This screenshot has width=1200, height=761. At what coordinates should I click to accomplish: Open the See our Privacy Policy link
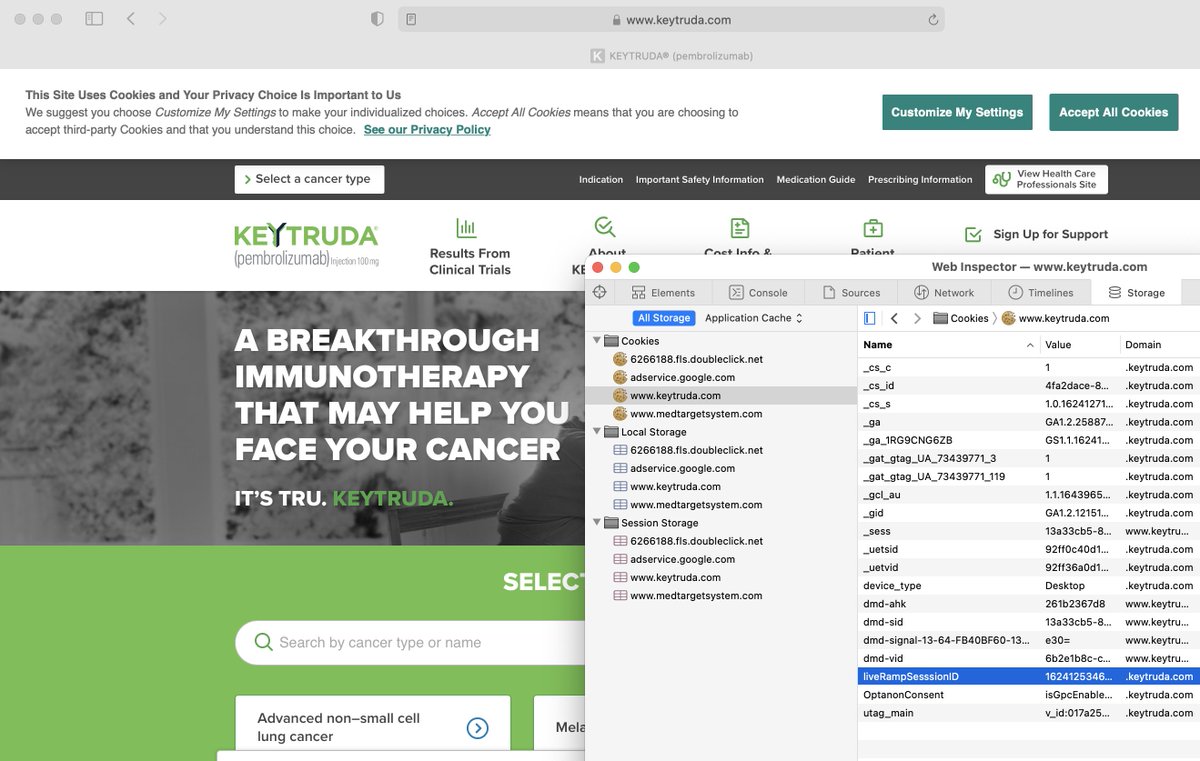click(x=427, y=130)
